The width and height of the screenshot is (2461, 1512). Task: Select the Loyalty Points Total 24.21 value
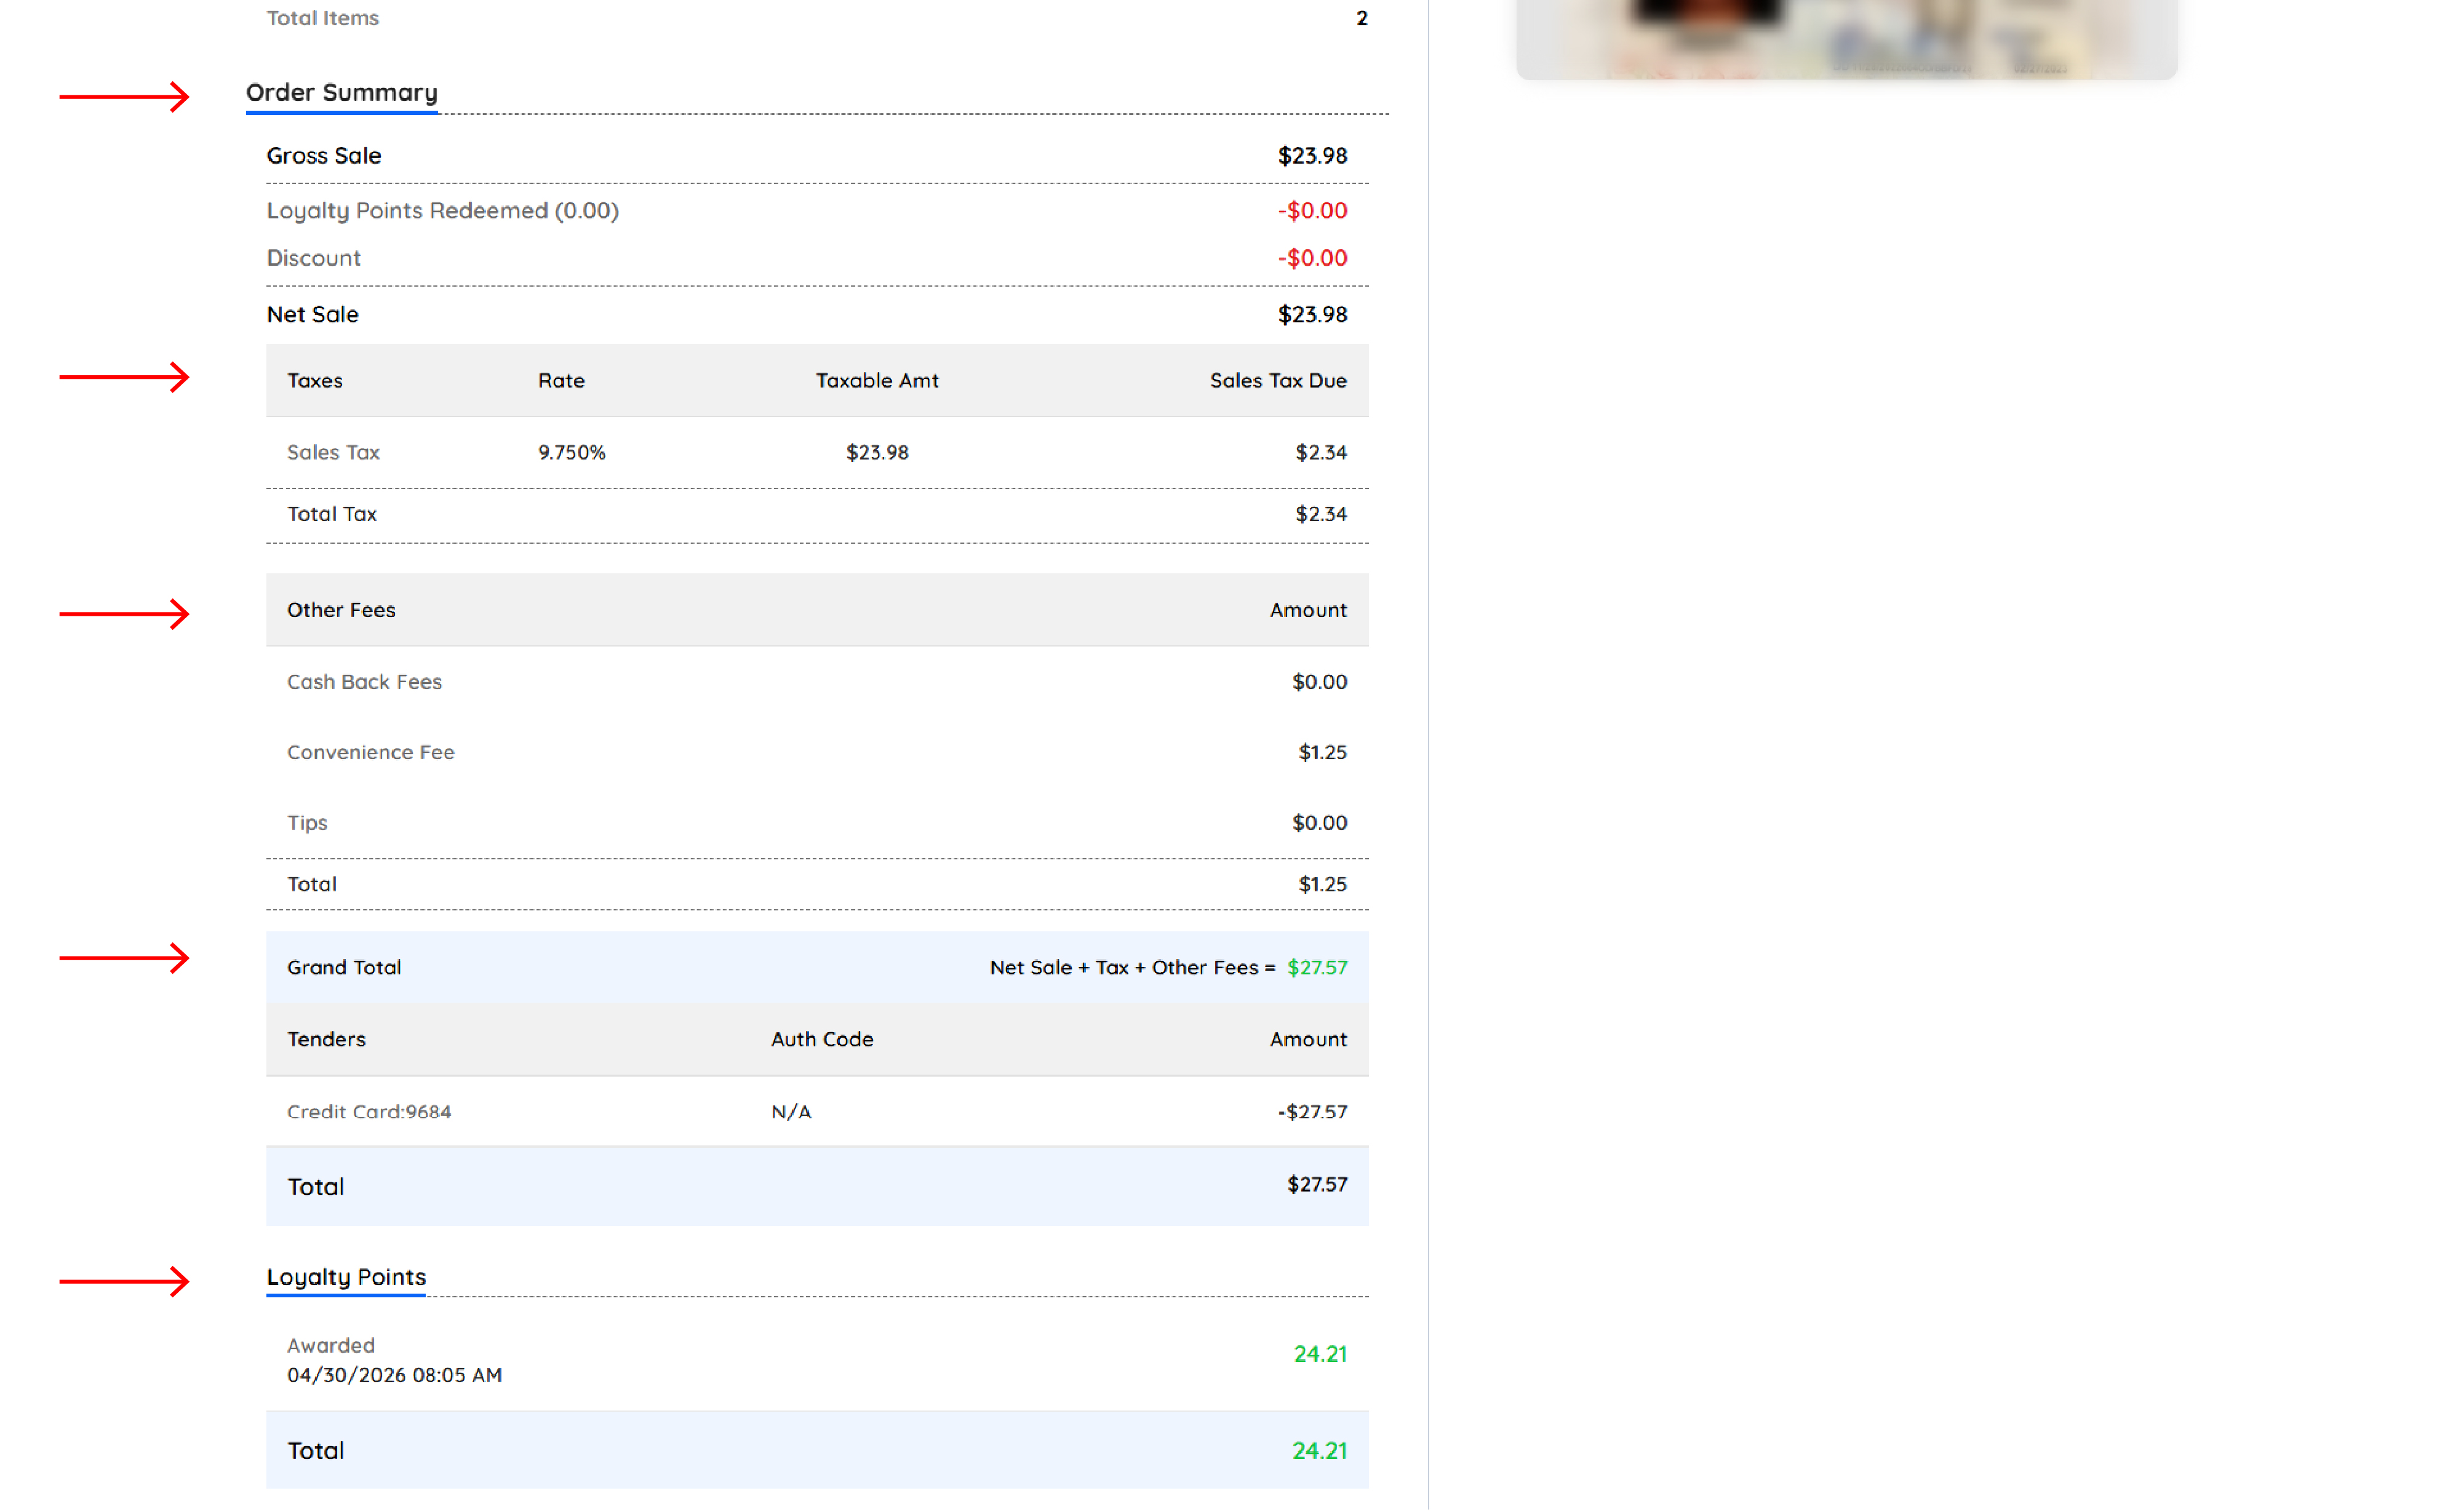click(1319, 1451)
